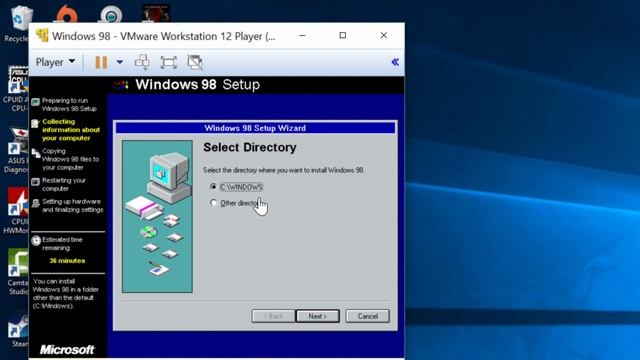This screenshot has width=640, height=360.
Task: Open the Recycle Bin desktop icon
Action: click(18, 23)
